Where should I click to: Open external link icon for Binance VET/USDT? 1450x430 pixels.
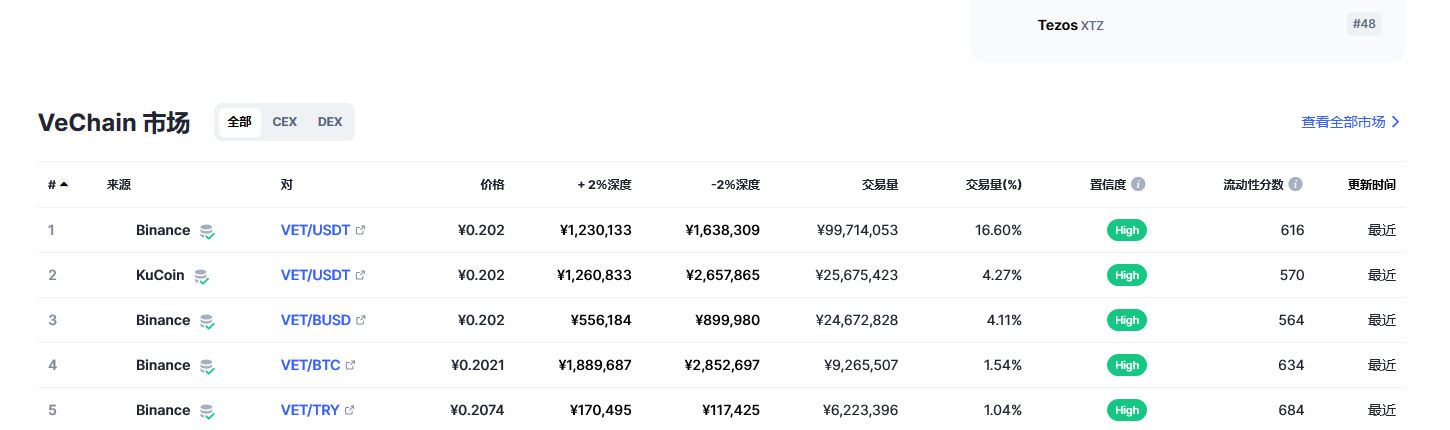[x=361, y=230]
